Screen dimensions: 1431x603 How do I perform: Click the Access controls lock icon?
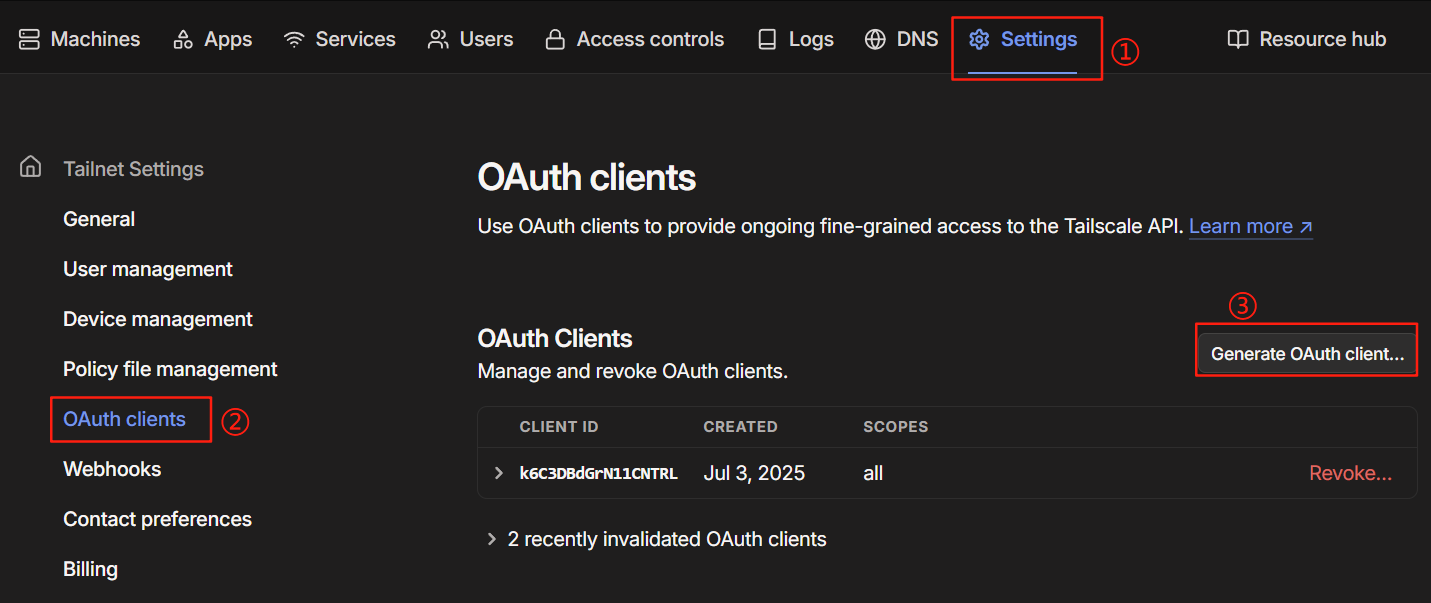(555, 39)
